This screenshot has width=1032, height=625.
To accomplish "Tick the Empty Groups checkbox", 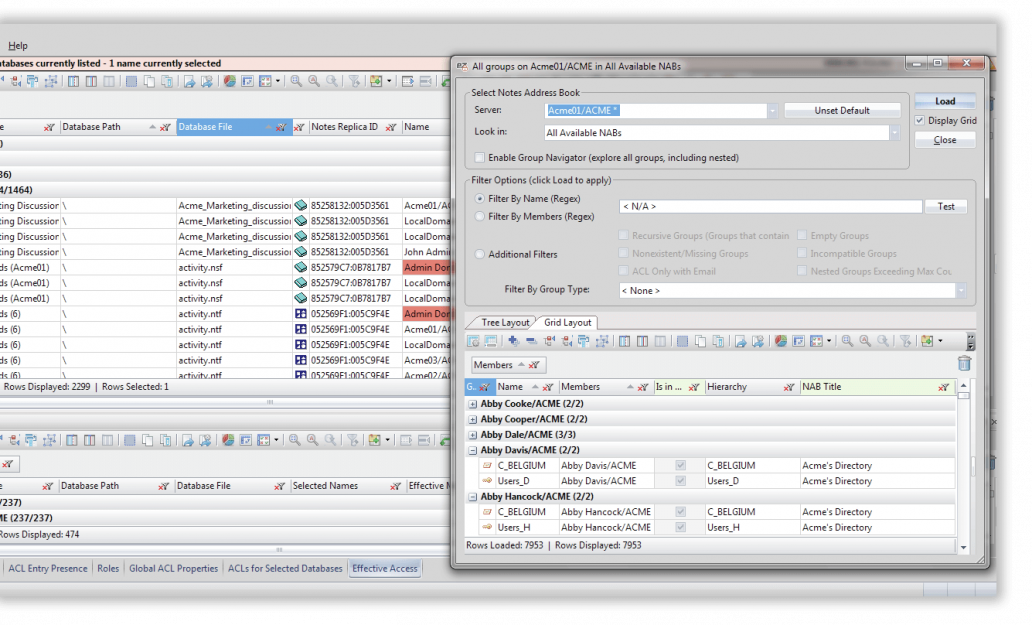I will [802, 235].
